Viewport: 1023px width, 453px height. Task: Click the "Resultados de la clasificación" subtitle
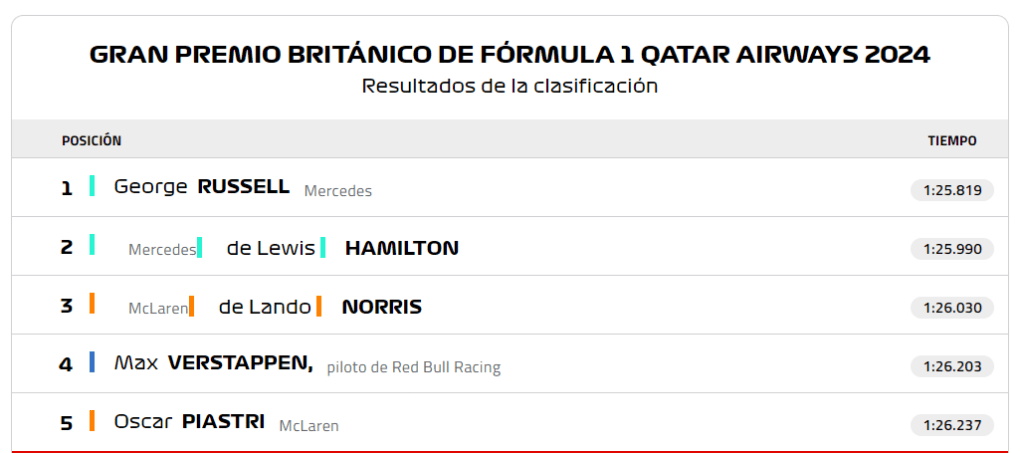[x=510, y=86]
